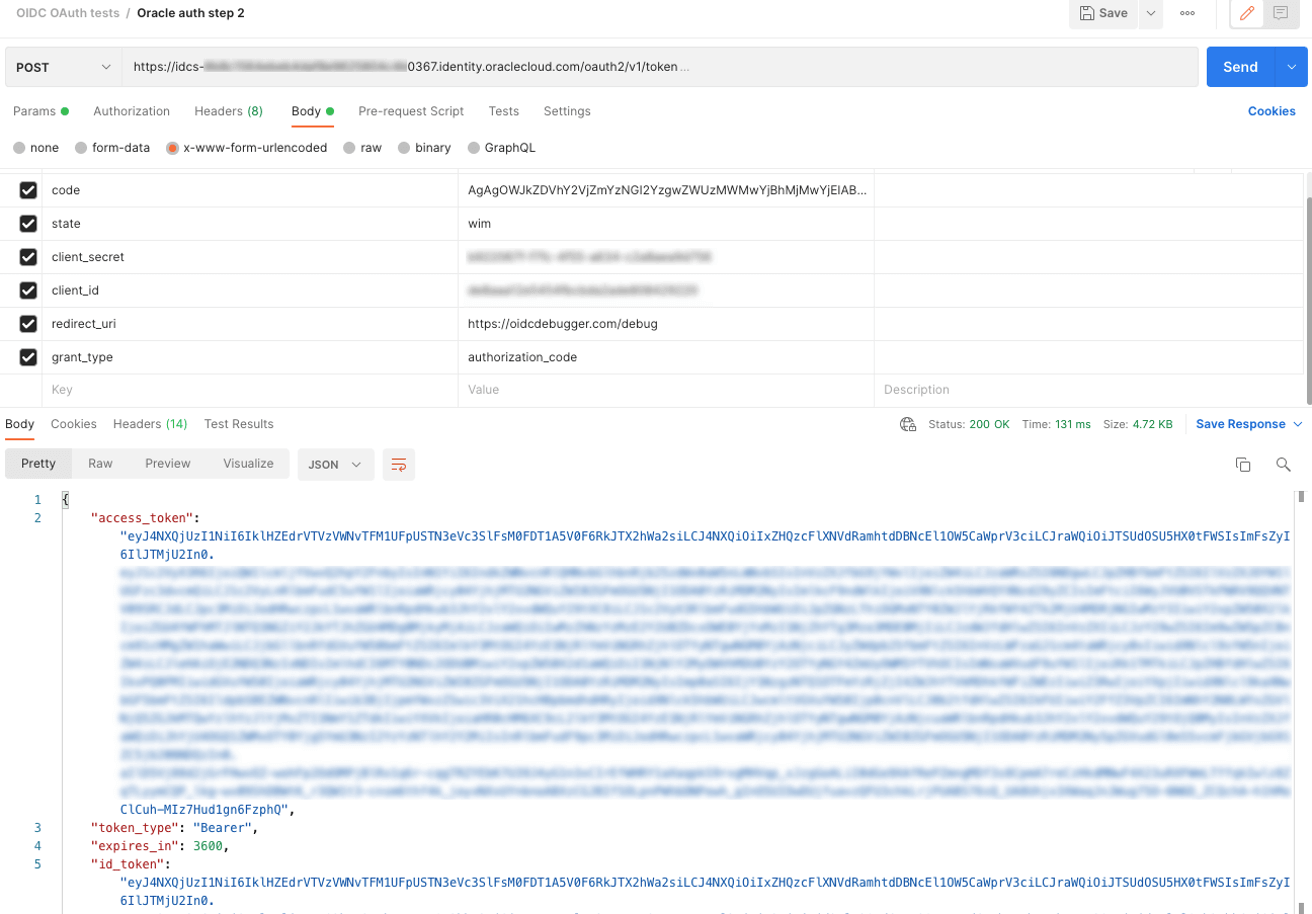Search the response with magnifier icon
The image size is (1312, 914).
tap(1283, 464)
